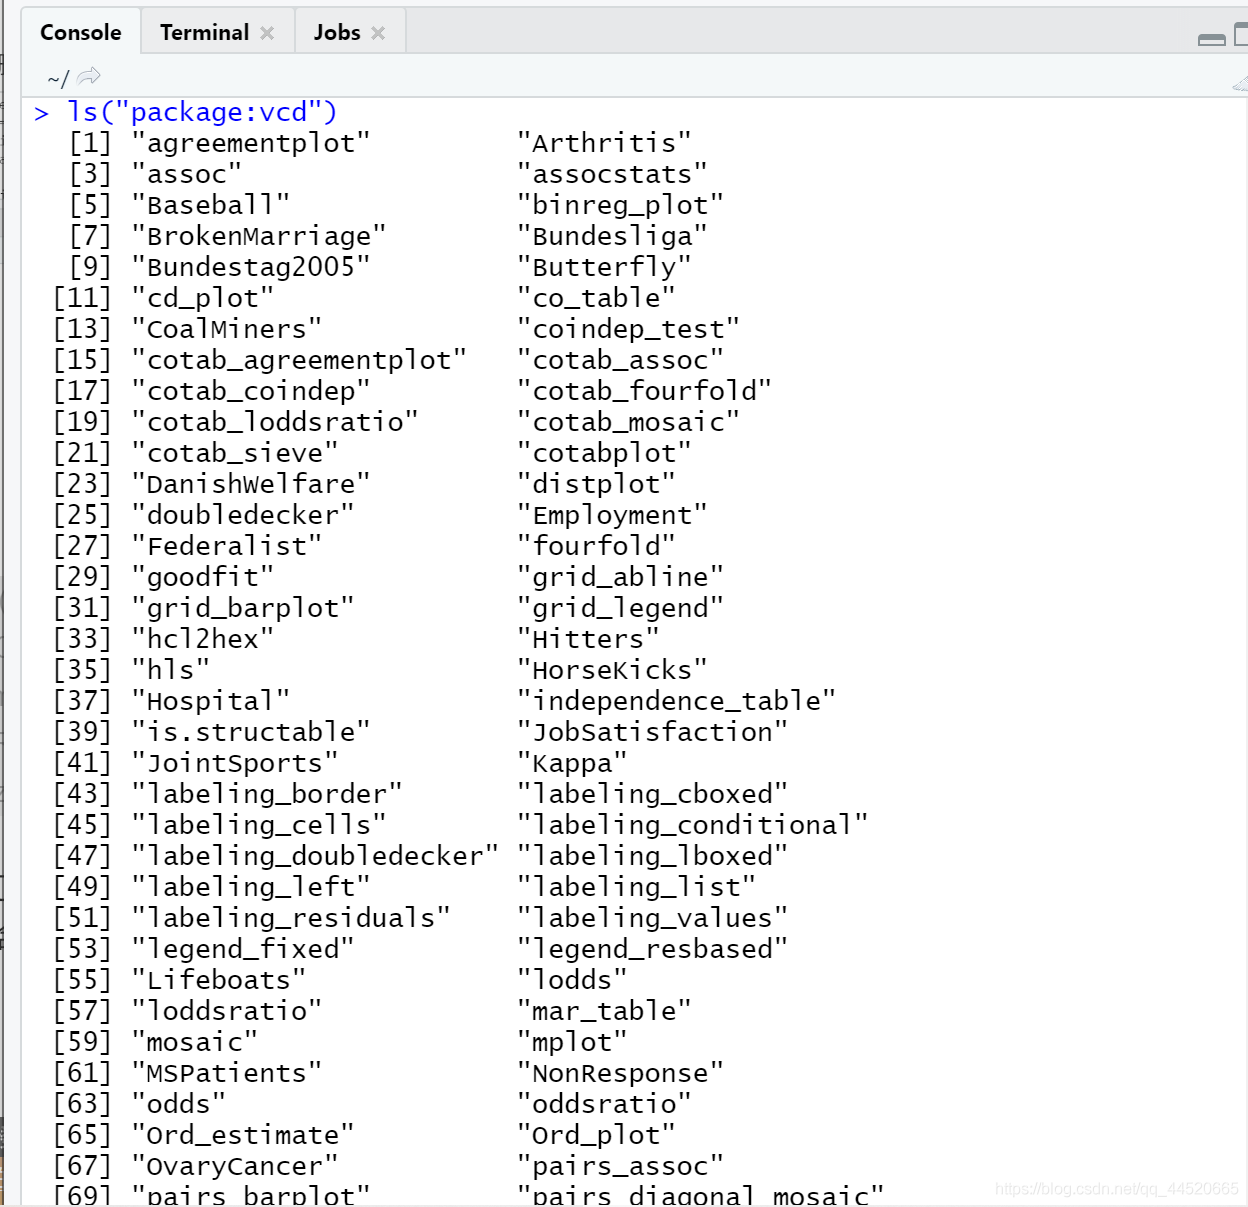Click the "grid_abline" output entry
Screen dimensions: 1248x1207
620,577
